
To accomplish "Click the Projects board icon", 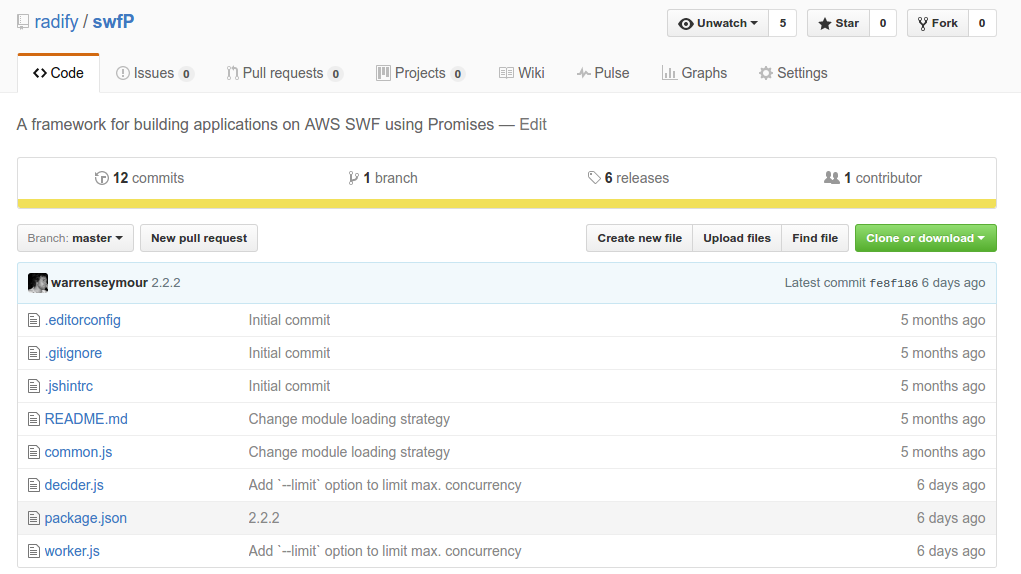I will (383, 73).
